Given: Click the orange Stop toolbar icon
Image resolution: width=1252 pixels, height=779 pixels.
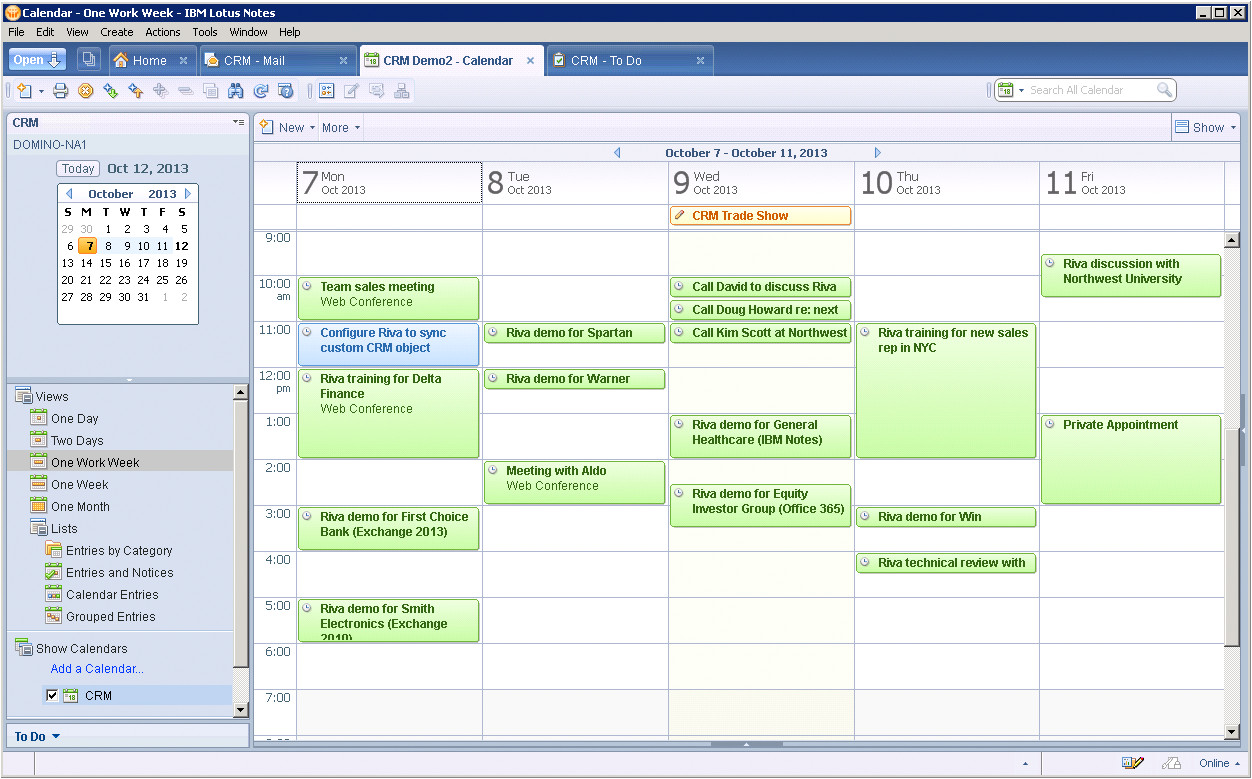Looking at the screenshot, I should click(86, 91).
